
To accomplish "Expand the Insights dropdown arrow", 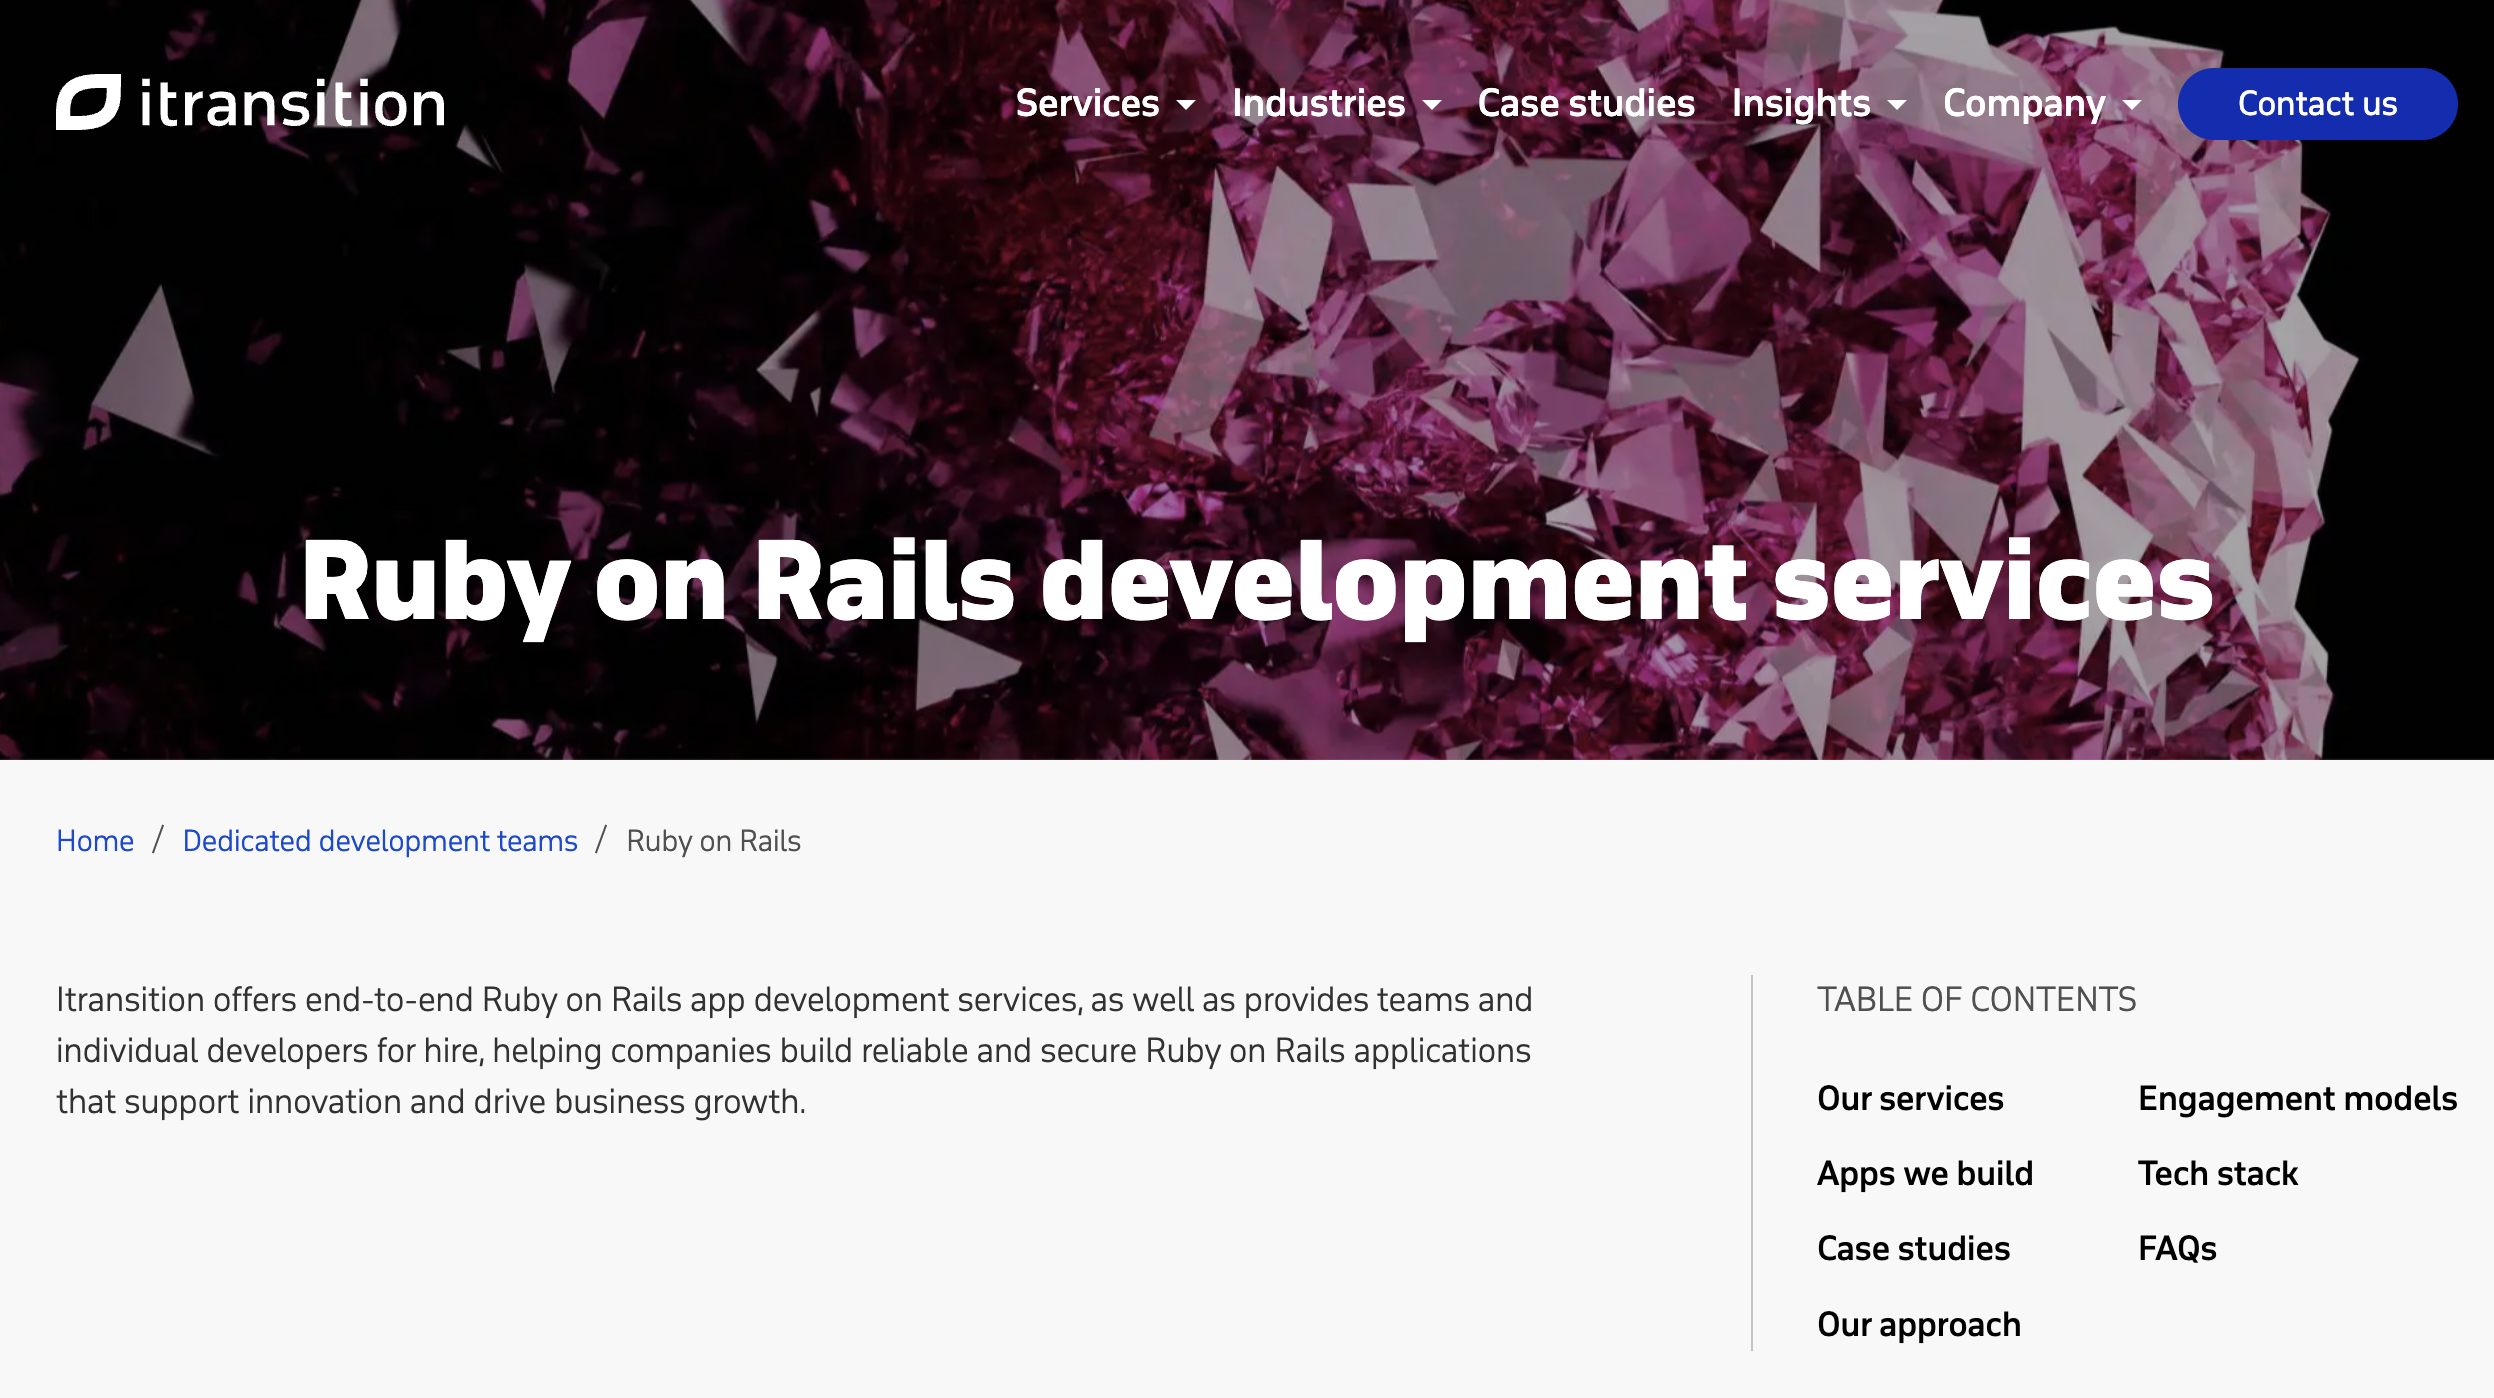I will [x=1897, y=105].
